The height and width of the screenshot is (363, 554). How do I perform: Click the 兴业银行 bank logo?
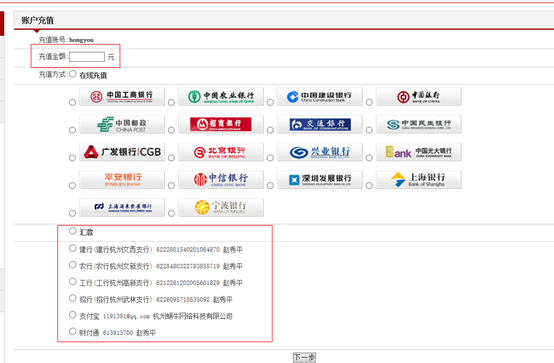click(x=320, y=152)
